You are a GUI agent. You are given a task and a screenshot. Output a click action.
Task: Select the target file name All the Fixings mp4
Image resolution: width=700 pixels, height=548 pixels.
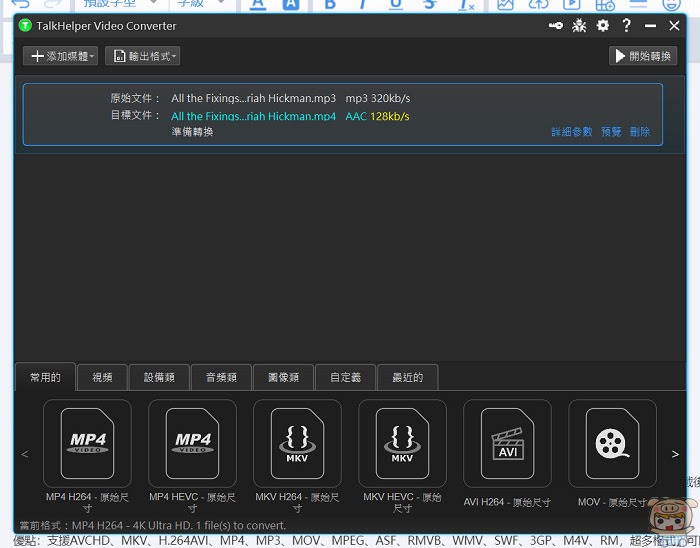(x=253, y=116)
